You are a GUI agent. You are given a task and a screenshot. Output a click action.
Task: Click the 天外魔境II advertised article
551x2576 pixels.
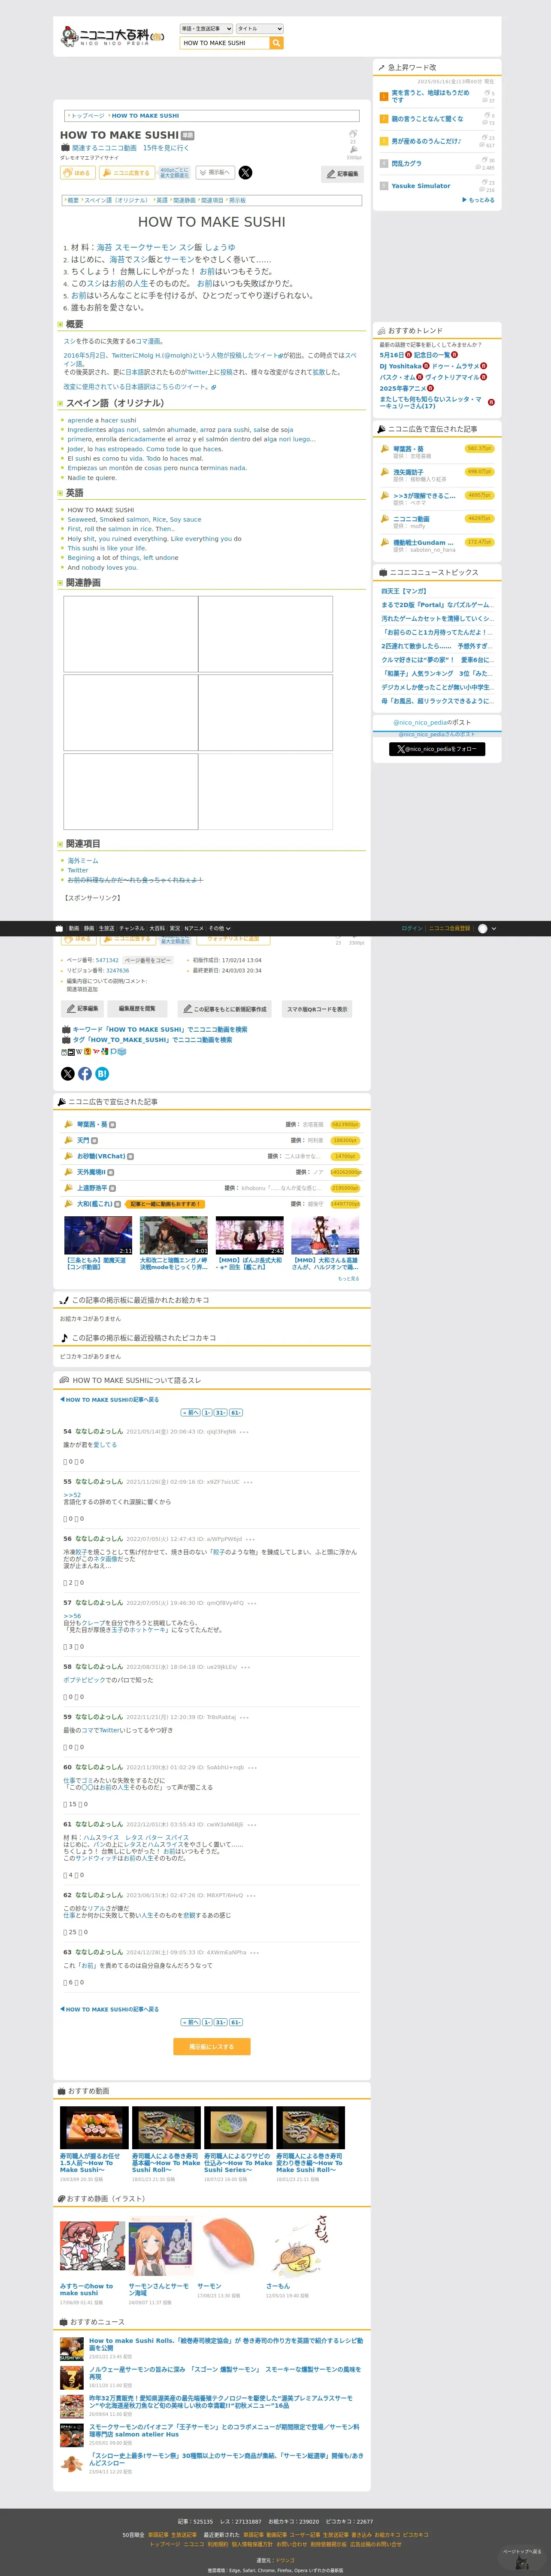(x=91, y=1172)
